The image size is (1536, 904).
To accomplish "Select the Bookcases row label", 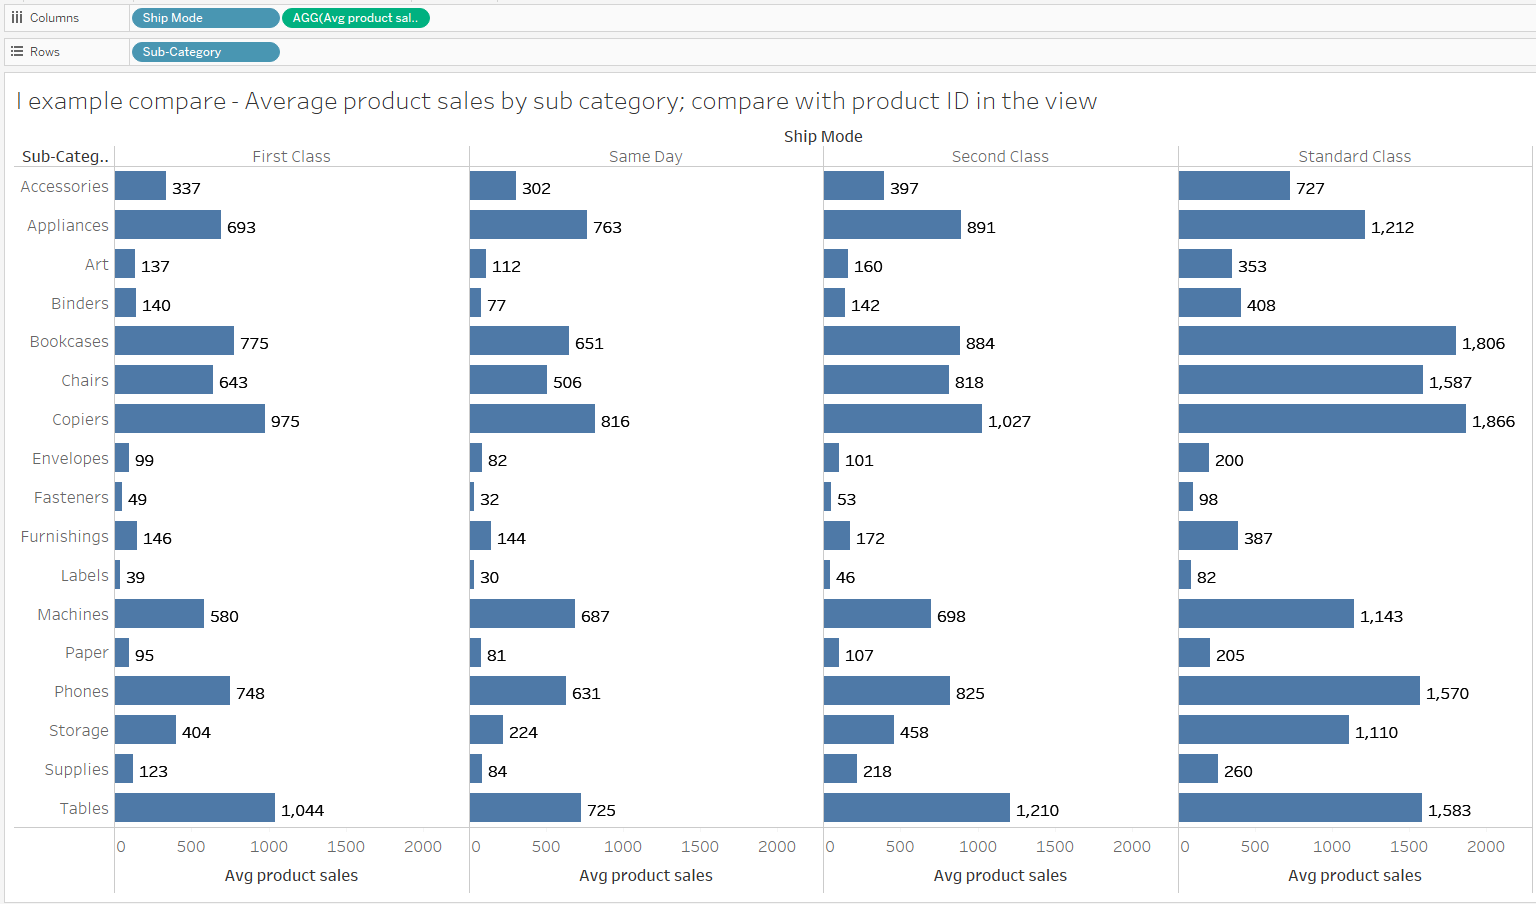I will pos(69,341).
